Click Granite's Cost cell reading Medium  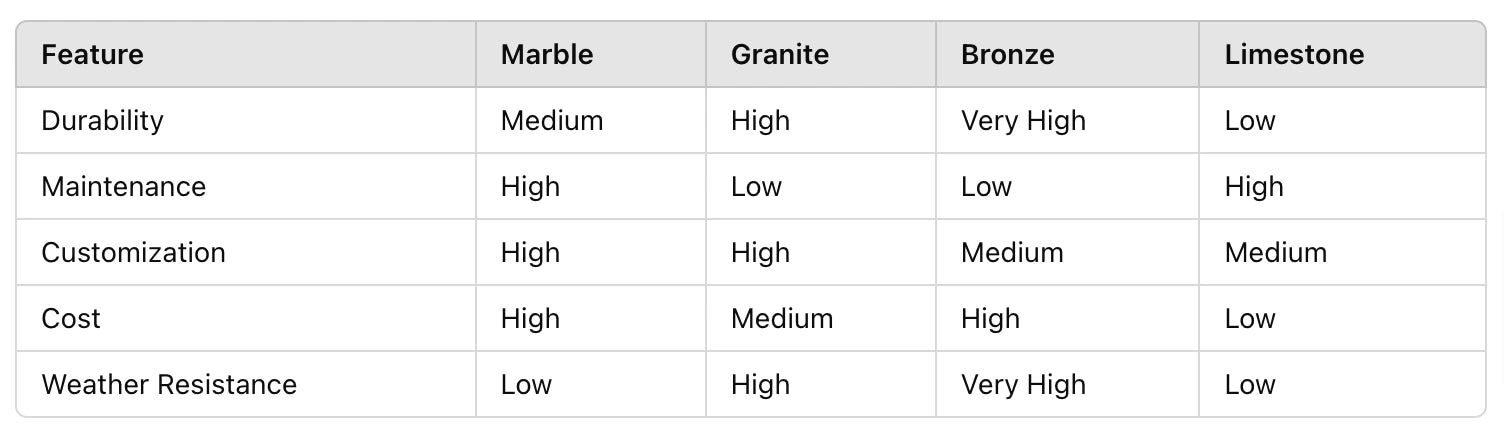click(x=782, y=319)
